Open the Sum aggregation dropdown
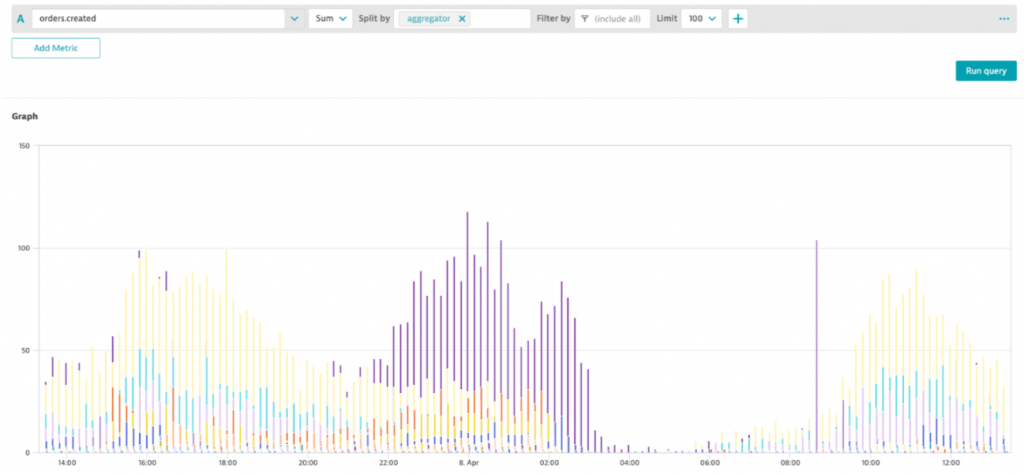1024x475 pixels. click(330, 19)
